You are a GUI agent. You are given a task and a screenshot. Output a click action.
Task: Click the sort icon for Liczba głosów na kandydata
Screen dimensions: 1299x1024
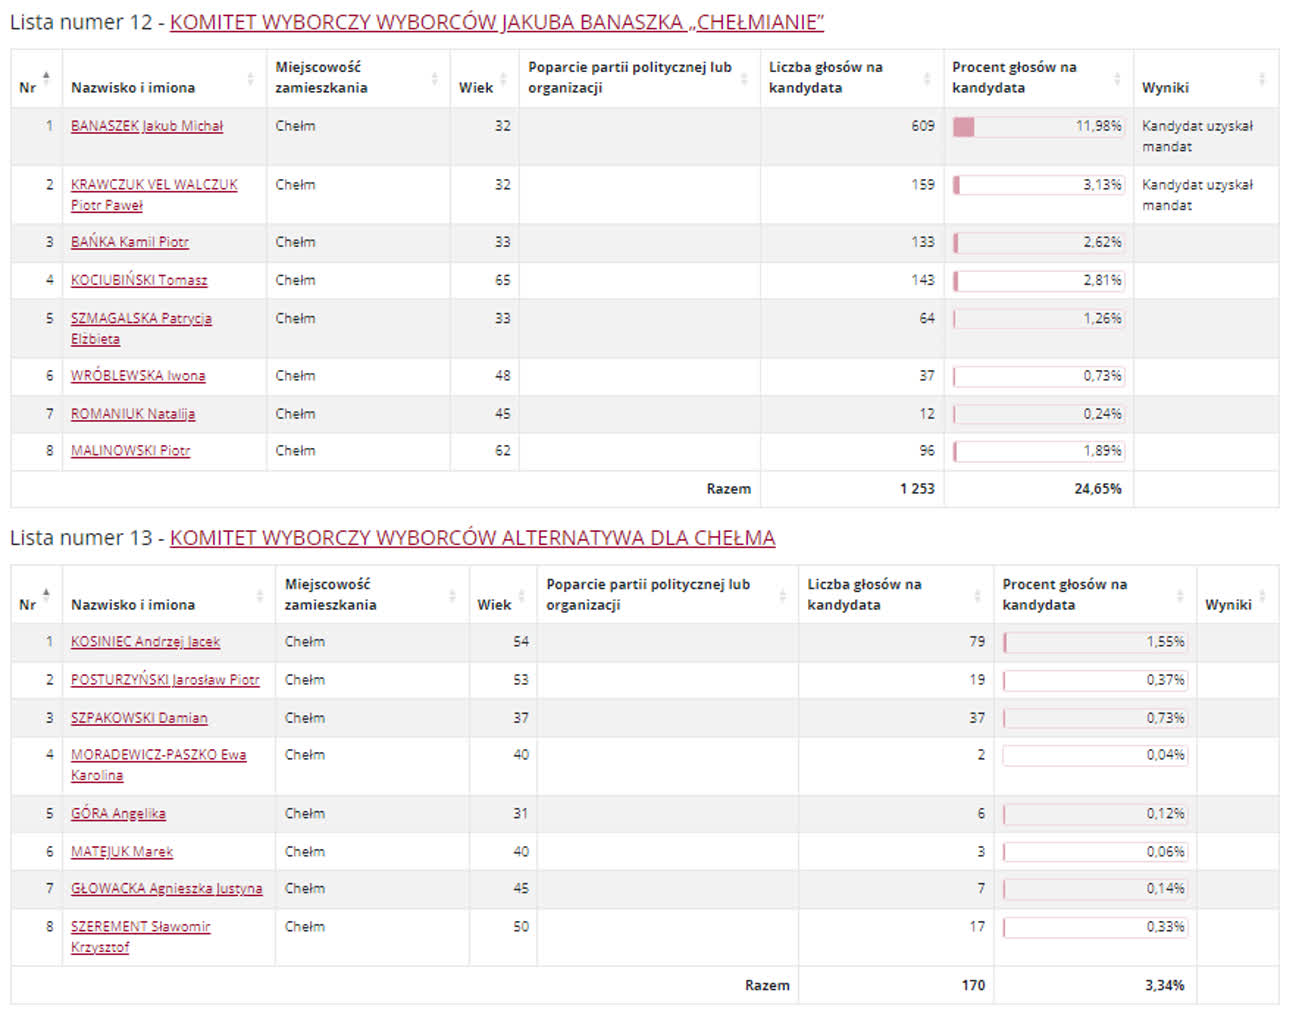(926, 78)
